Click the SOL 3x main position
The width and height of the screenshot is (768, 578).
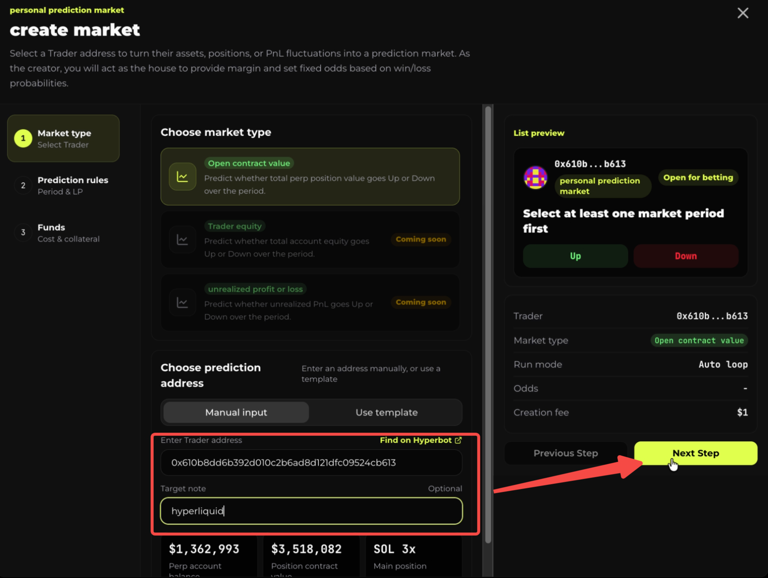pos(395,549)
